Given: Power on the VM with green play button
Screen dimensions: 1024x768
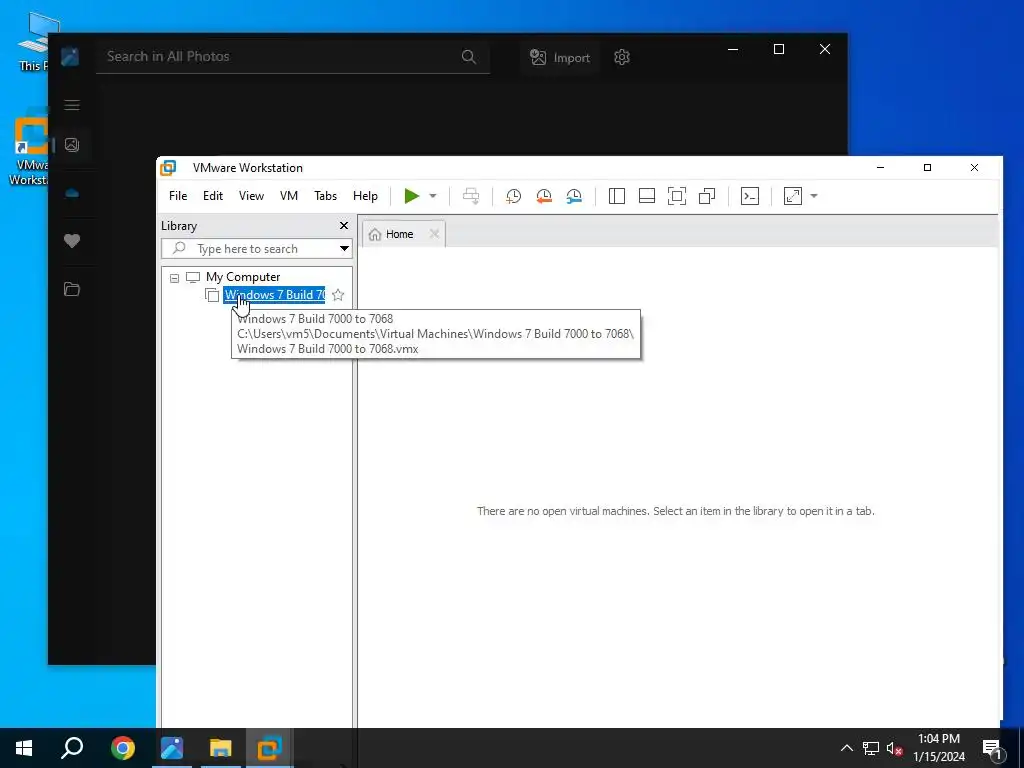Looking at the screenshot, I should coord(411,196).
